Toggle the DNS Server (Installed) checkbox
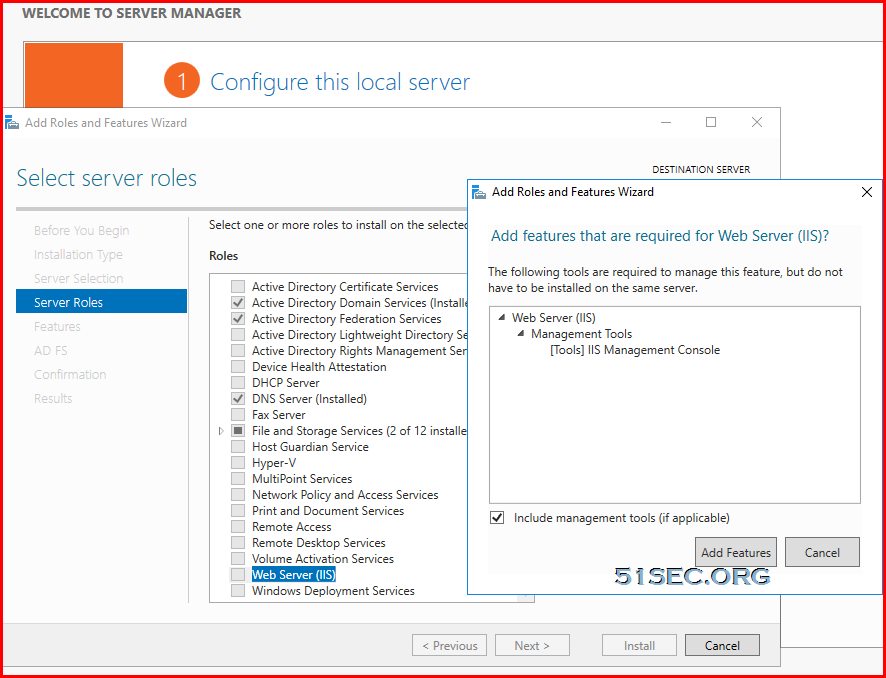886x678 pixels. pos(238,398)
